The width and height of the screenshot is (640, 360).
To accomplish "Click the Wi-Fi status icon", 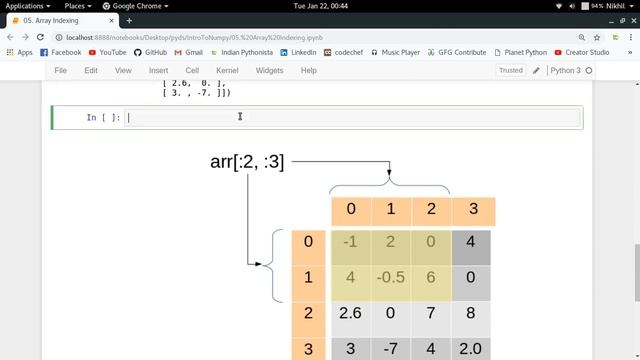I will 559,6.
